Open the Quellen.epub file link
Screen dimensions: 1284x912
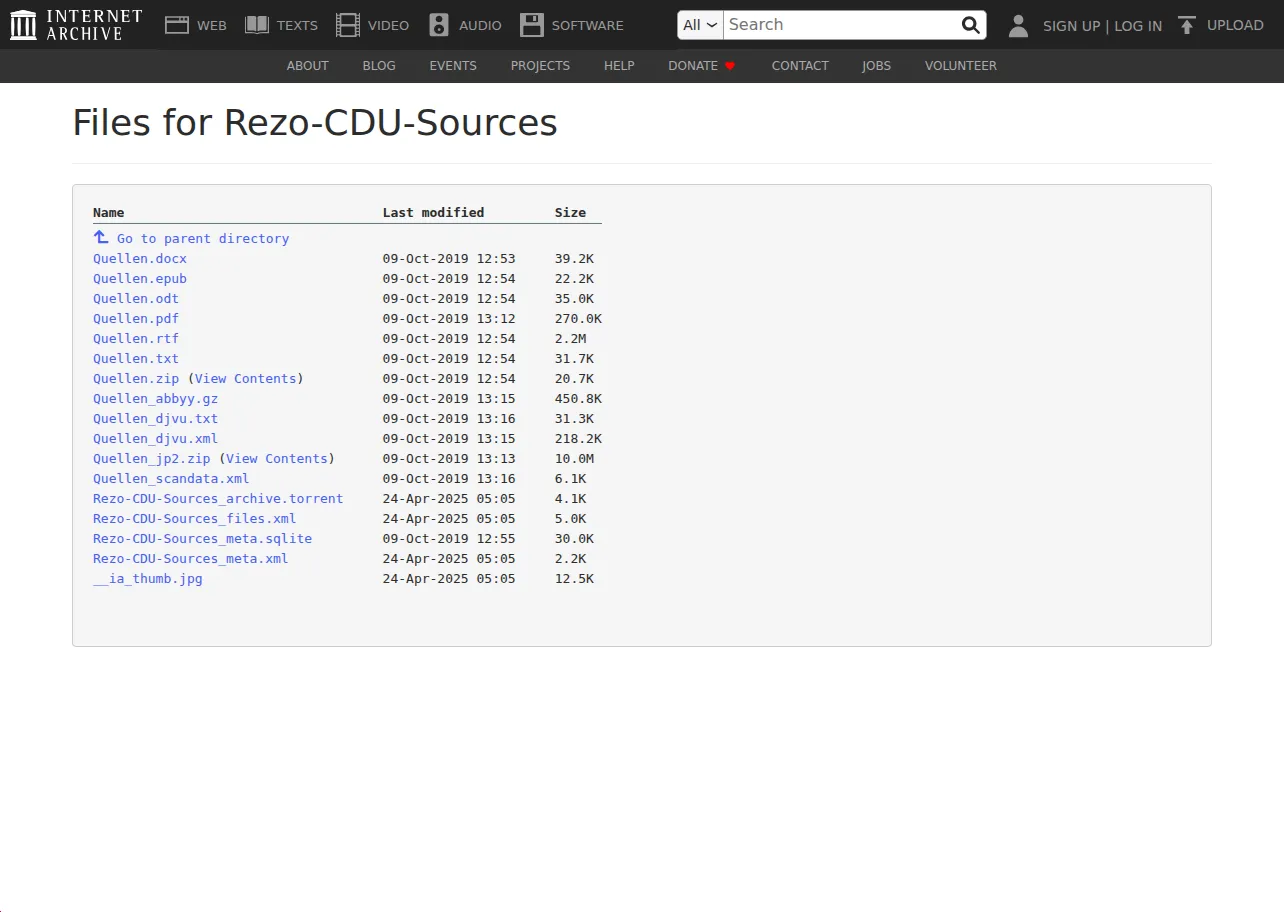tap(140, 279)
